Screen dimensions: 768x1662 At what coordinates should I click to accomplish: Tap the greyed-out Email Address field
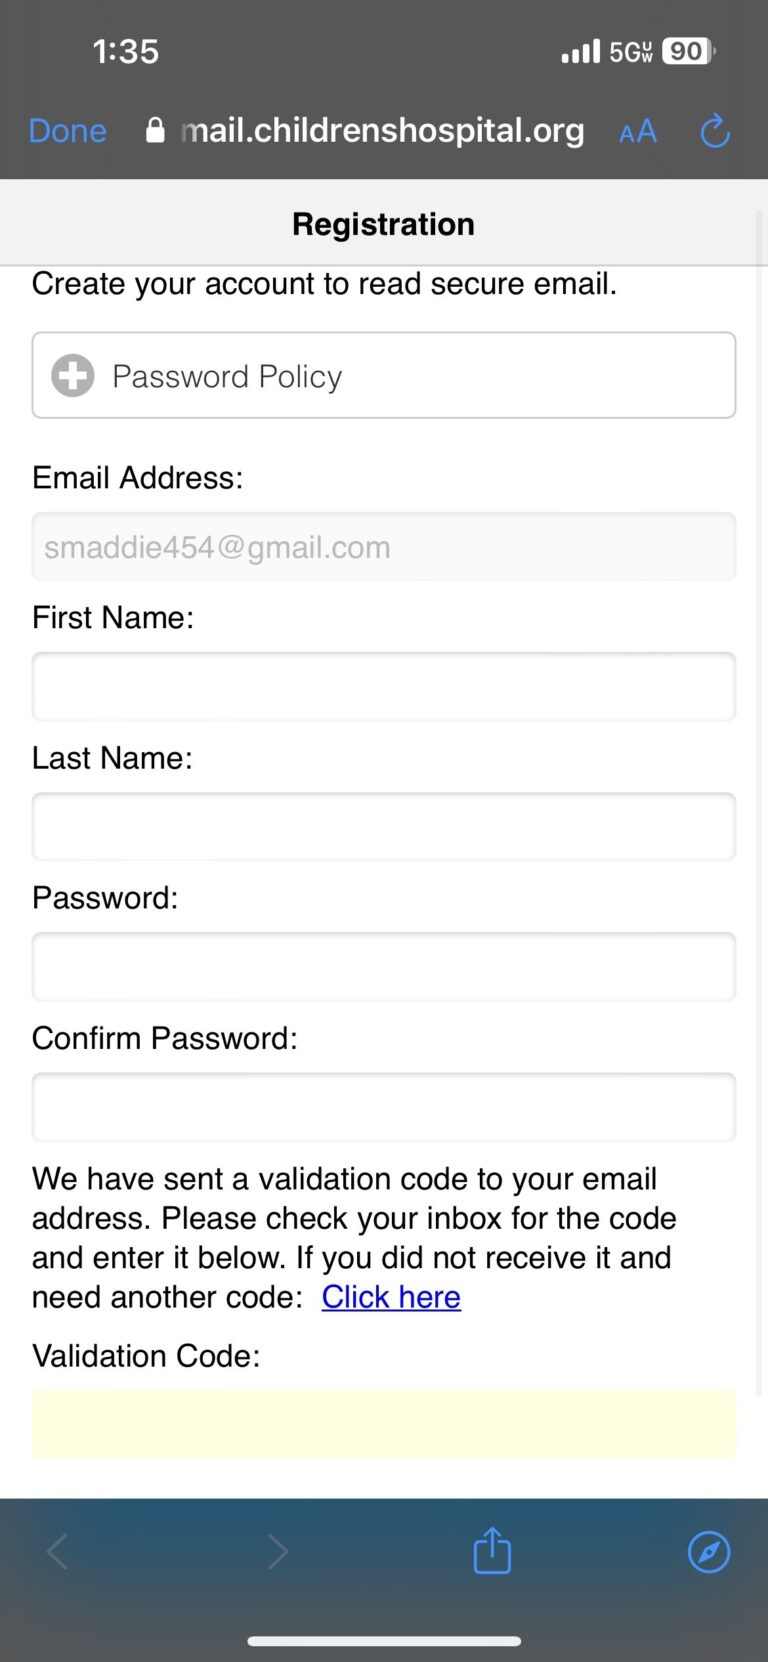tap(383, 547)
